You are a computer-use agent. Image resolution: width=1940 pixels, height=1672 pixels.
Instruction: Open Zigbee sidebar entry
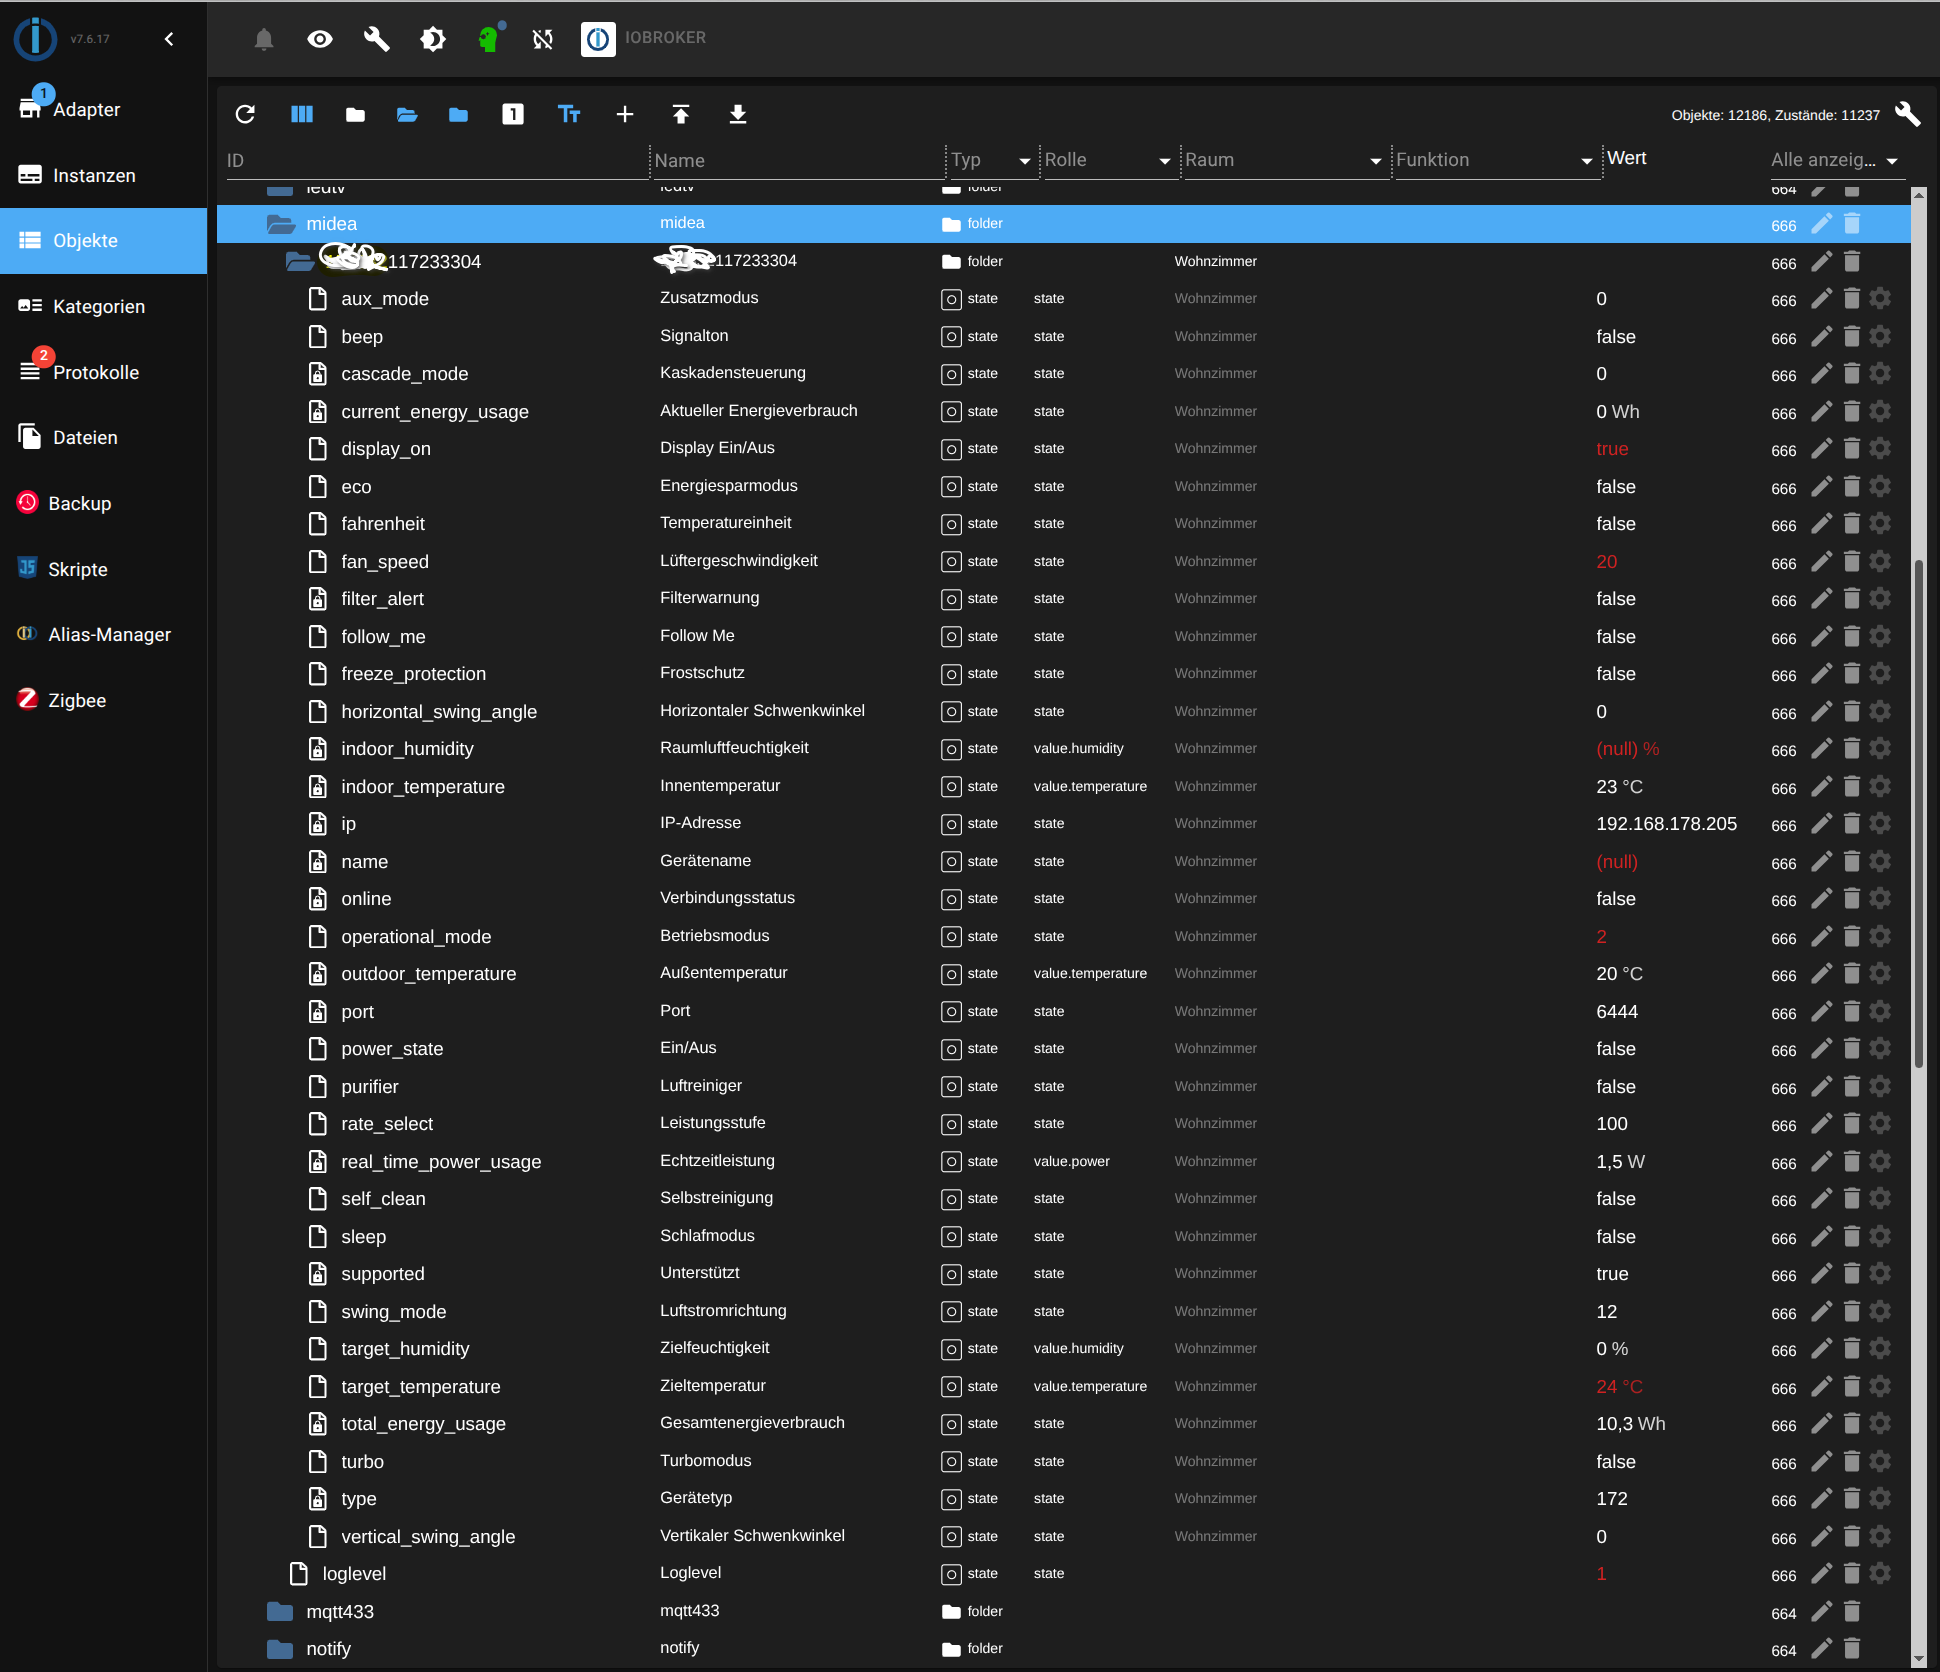pos(103,700)
